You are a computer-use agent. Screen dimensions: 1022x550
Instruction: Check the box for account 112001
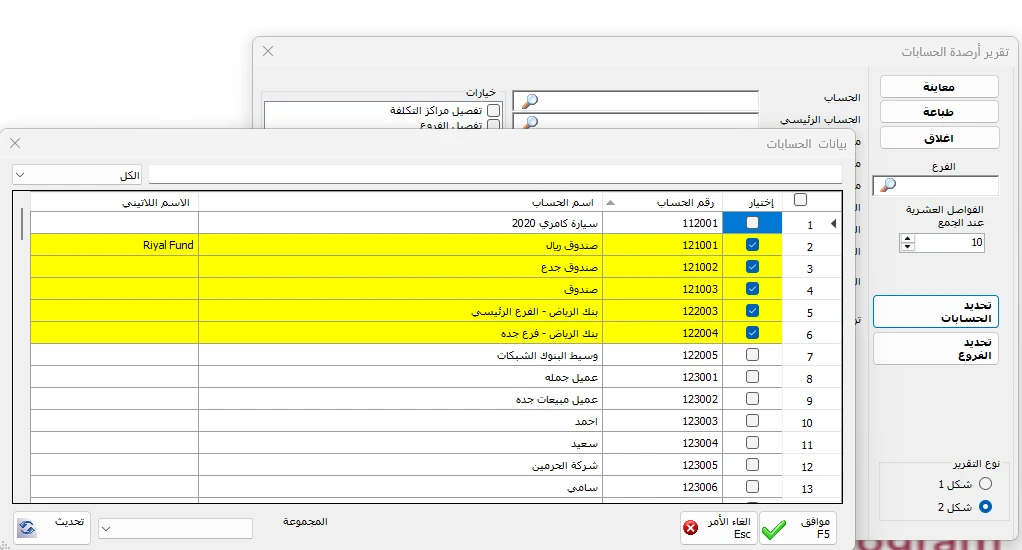752,223
